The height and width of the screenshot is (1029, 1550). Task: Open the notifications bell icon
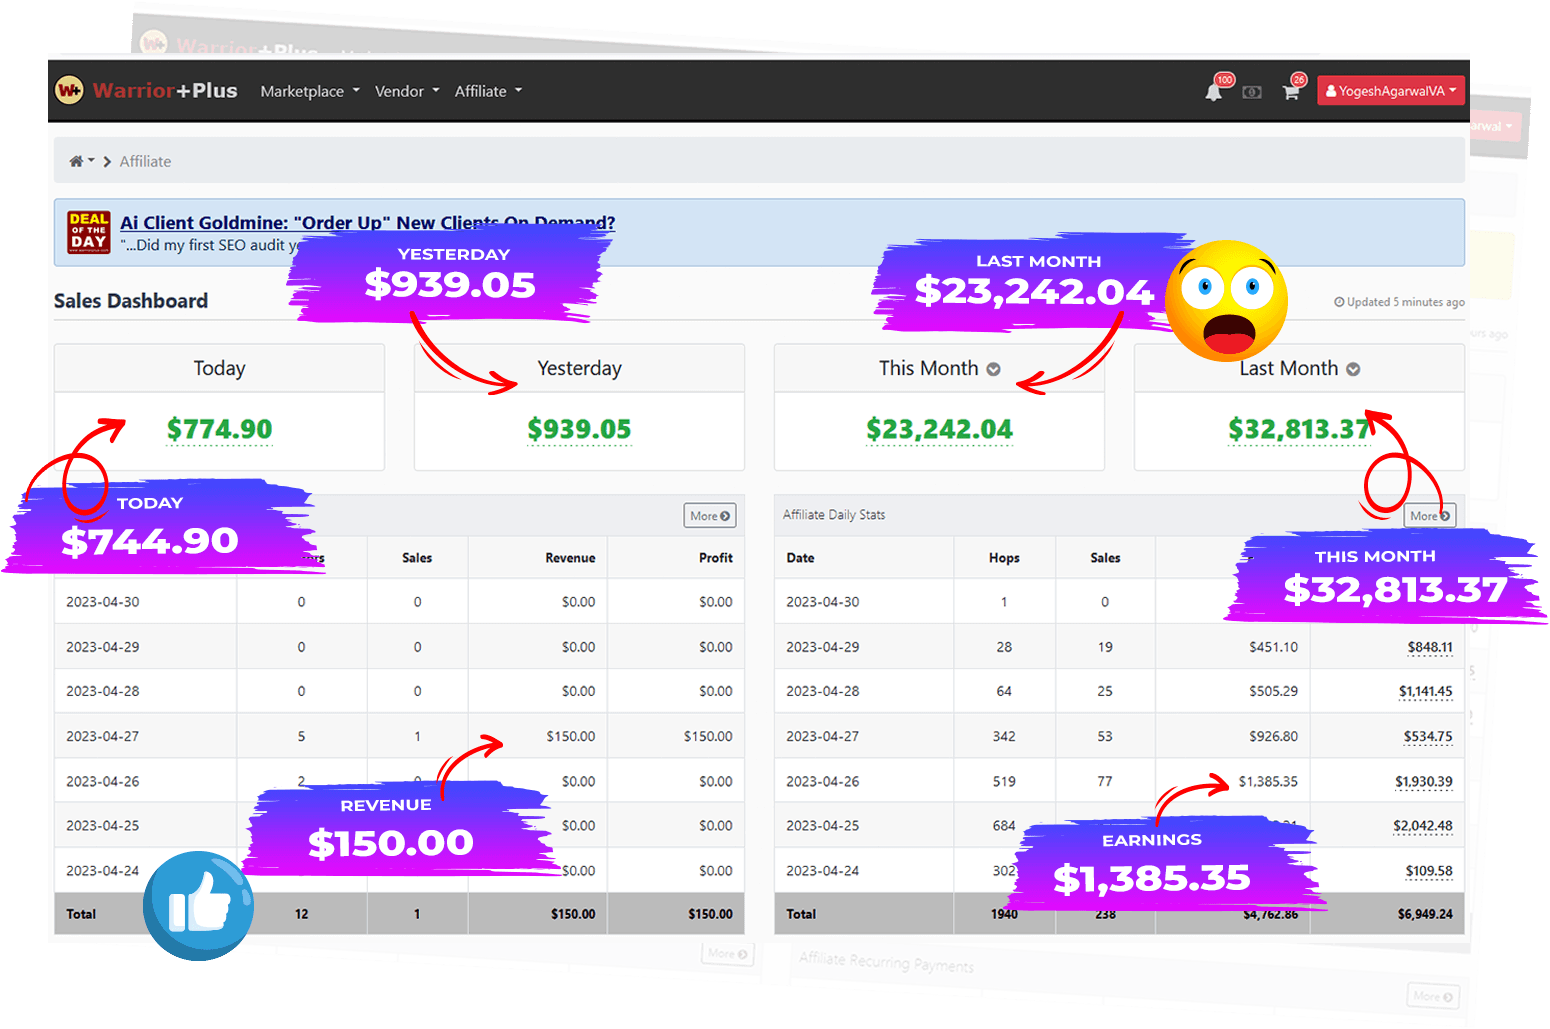1213,92
